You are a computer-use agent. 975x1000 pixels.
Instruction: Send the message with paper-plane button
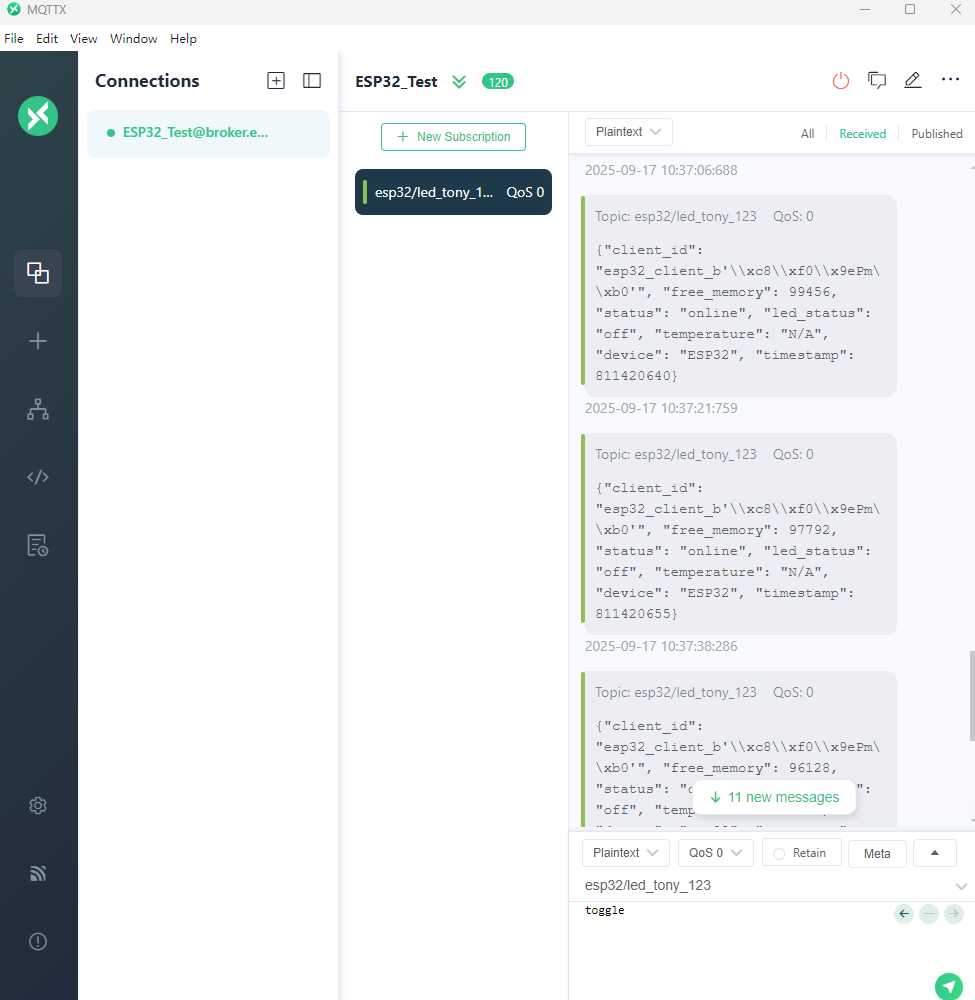click(949, 986)
